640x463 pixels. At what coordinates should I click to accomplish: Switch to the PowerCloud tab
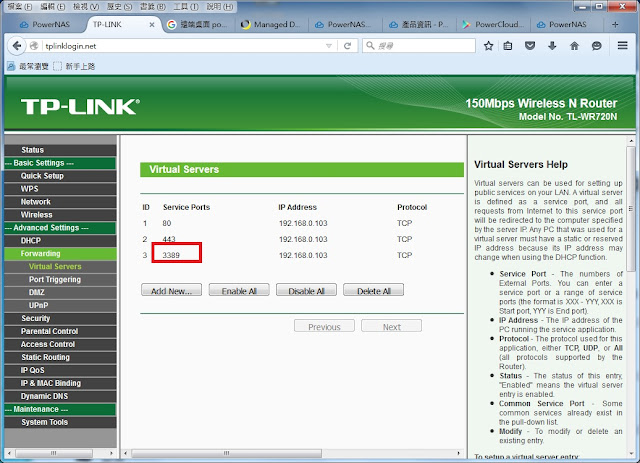click(x=493, y=24)
